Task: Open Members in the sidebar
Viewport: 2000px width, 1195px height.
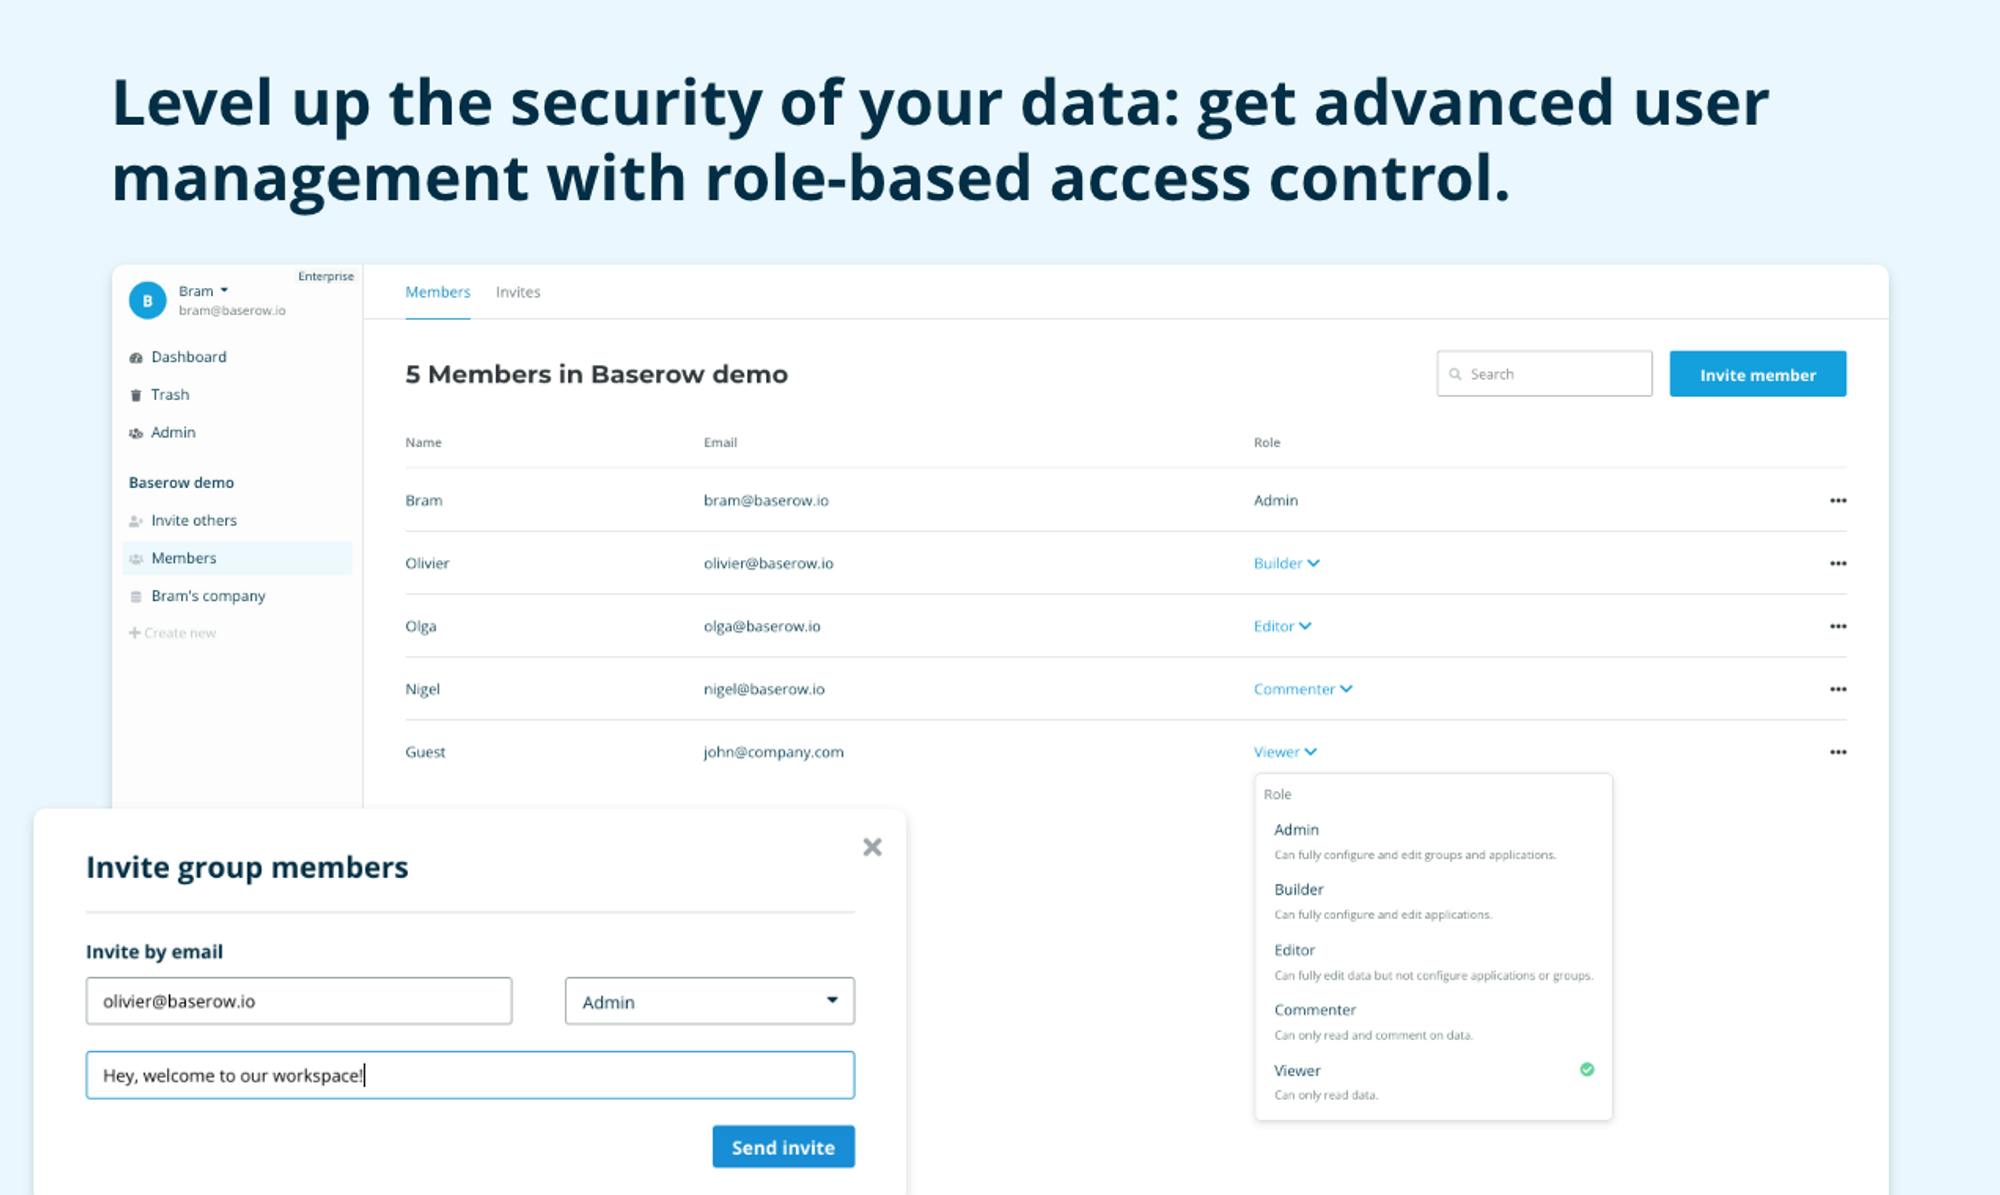Action: (237, 558)
